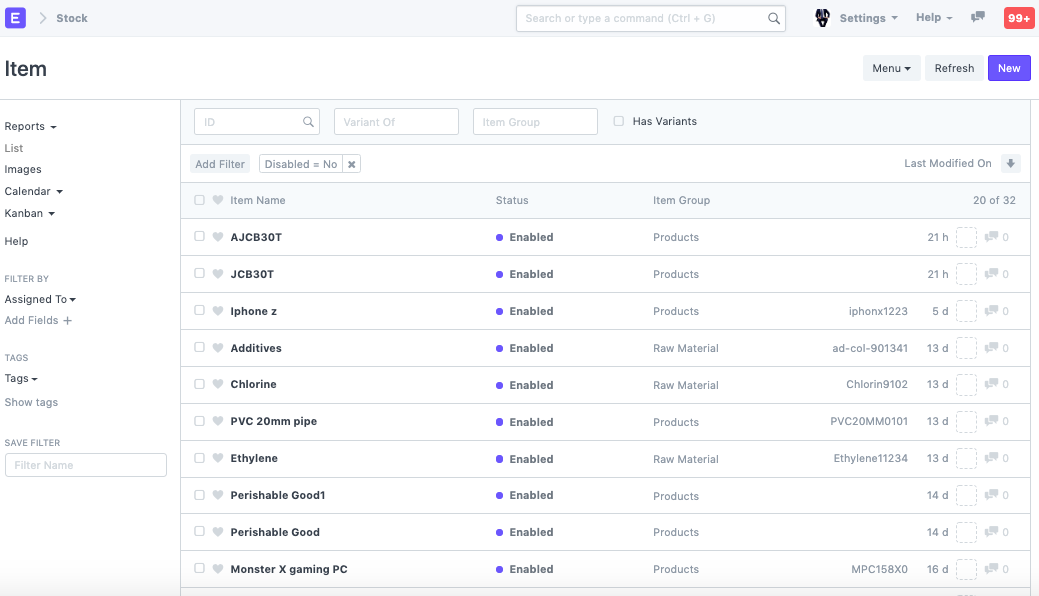Remove the Disabled = No filter
This screenshot has height=596, width=1039.
352,164
